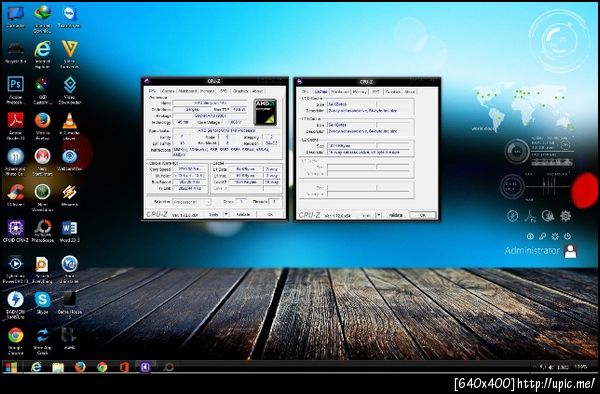Image resolution: width=600 pixels, height=394 pixels.
Task: Click OK in CPU-tab window
Action: click(270, 215)
